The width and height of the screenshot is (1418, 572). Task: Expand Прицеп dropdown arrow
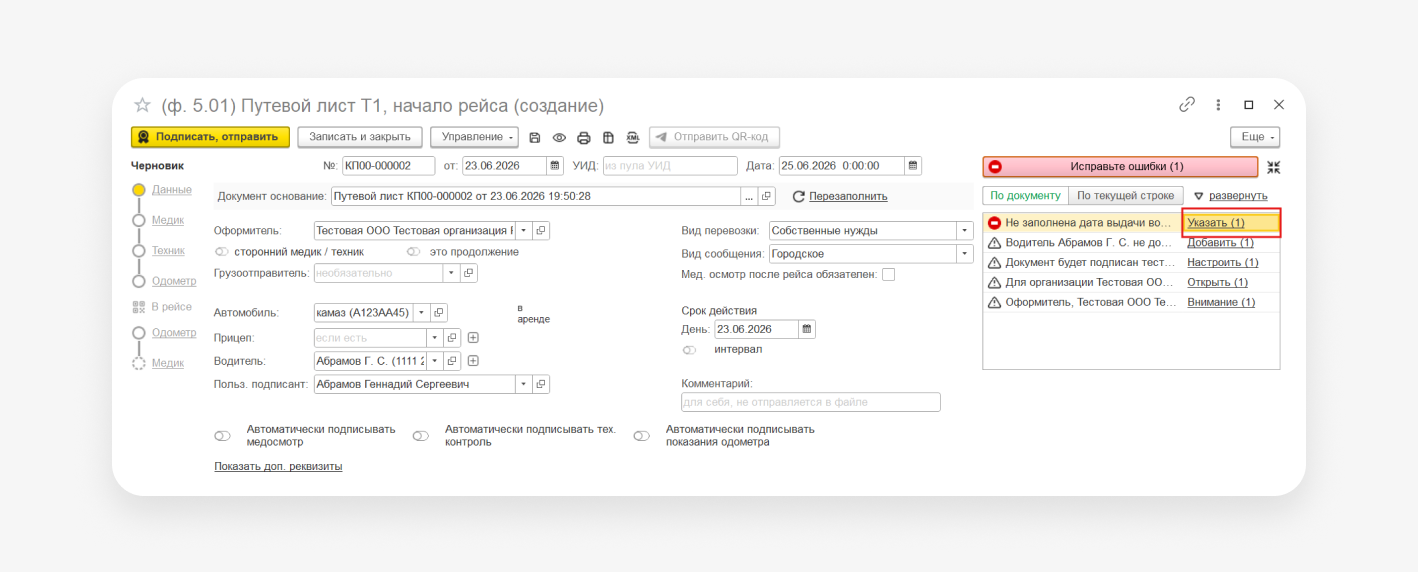click(x=435, y=338)
